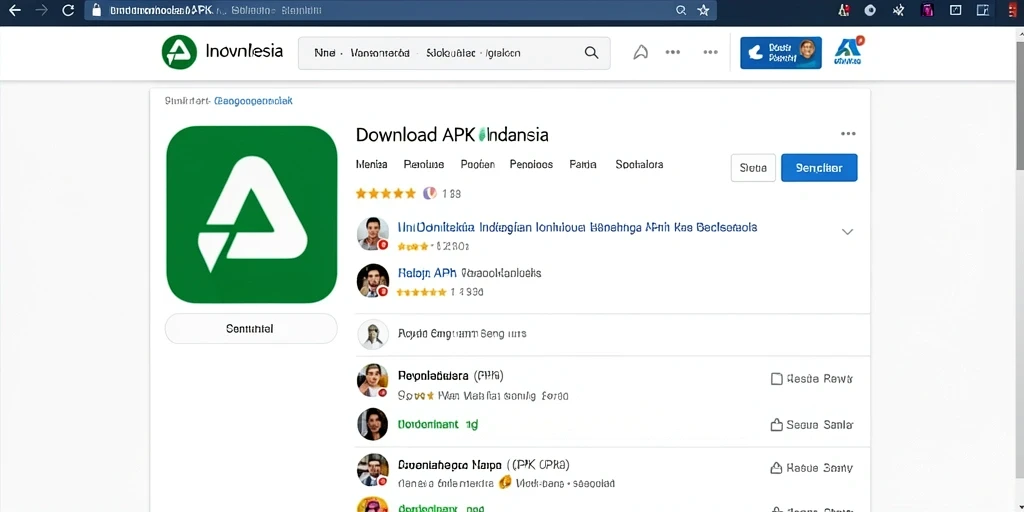Open the red A extension icon
This screenshot has height=512, width=1024.
(x=844, y=10)
